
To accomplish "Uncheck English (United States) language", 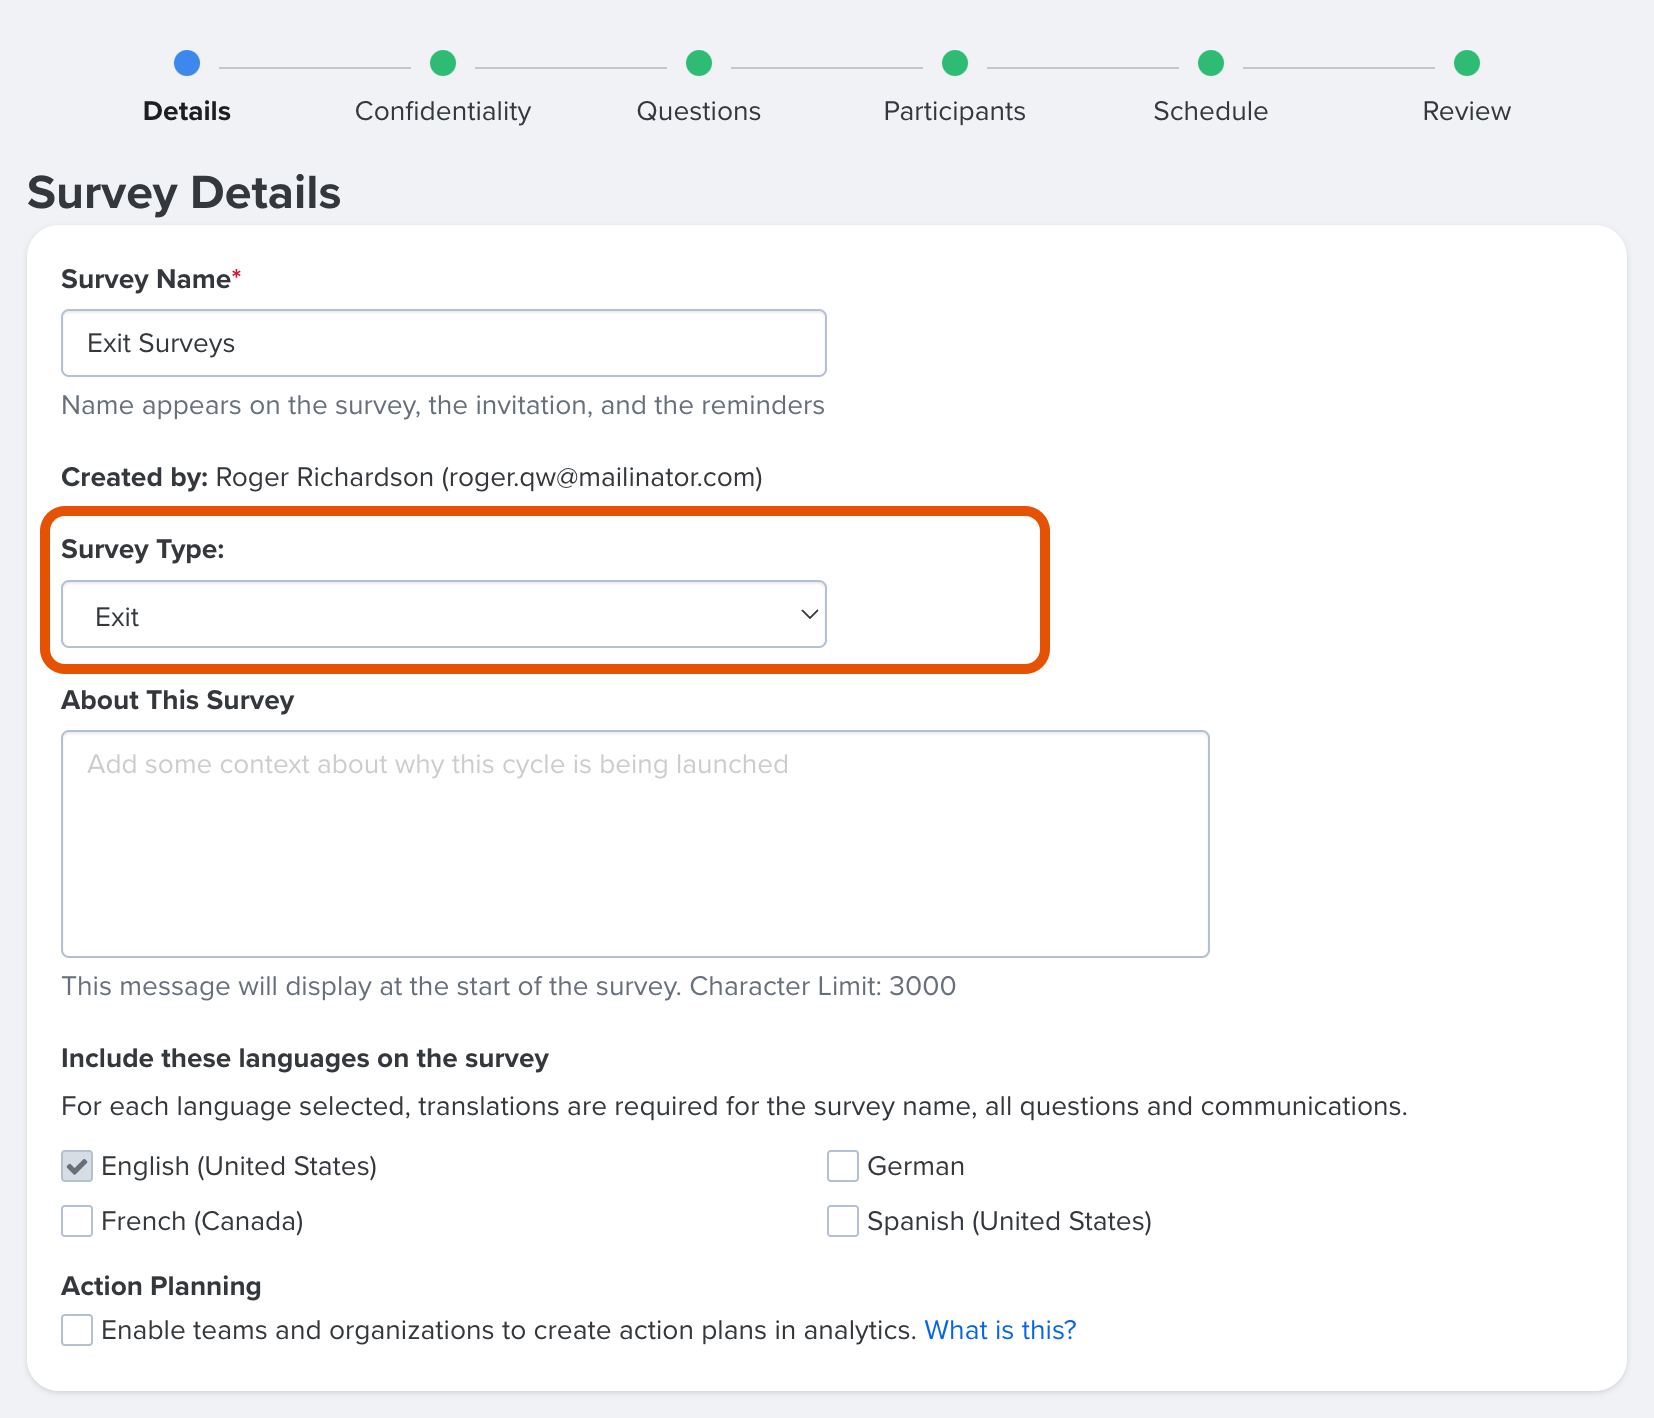I will (77, 1165).
